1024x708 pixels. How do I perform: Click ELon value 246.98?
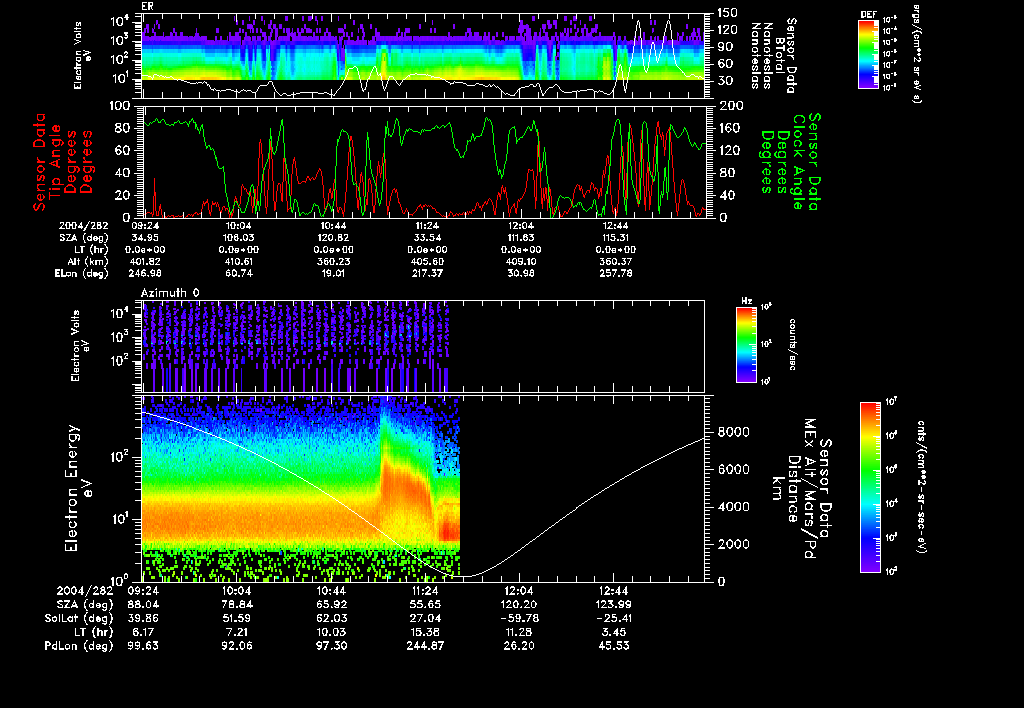pyautogui.click(x=145, y=273)
